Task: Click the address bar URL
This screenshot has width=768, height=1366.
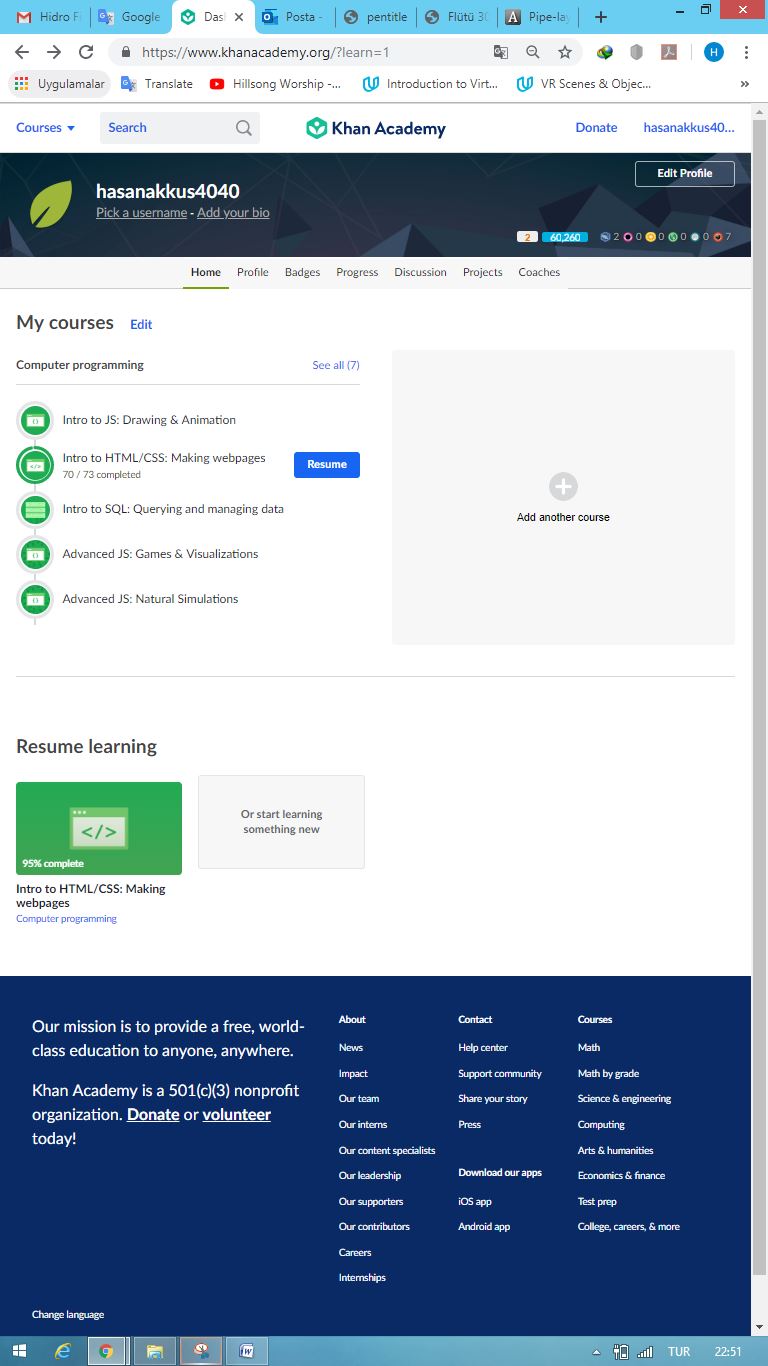Action: click(266, 52)
